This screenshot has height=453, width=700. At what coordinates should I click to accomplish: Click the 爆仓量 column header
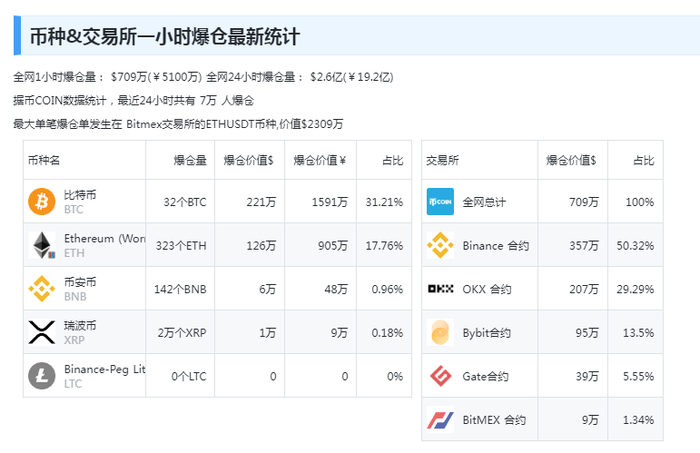point(190,160)
